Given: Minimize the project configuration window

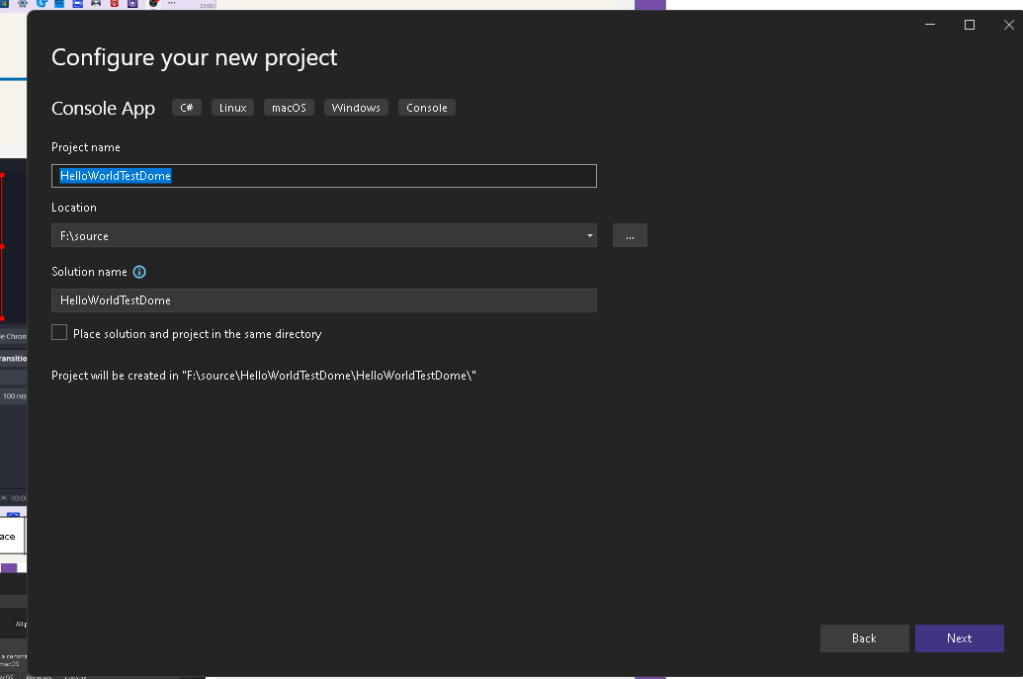Looking at the screenshot, I should (930, 25).
